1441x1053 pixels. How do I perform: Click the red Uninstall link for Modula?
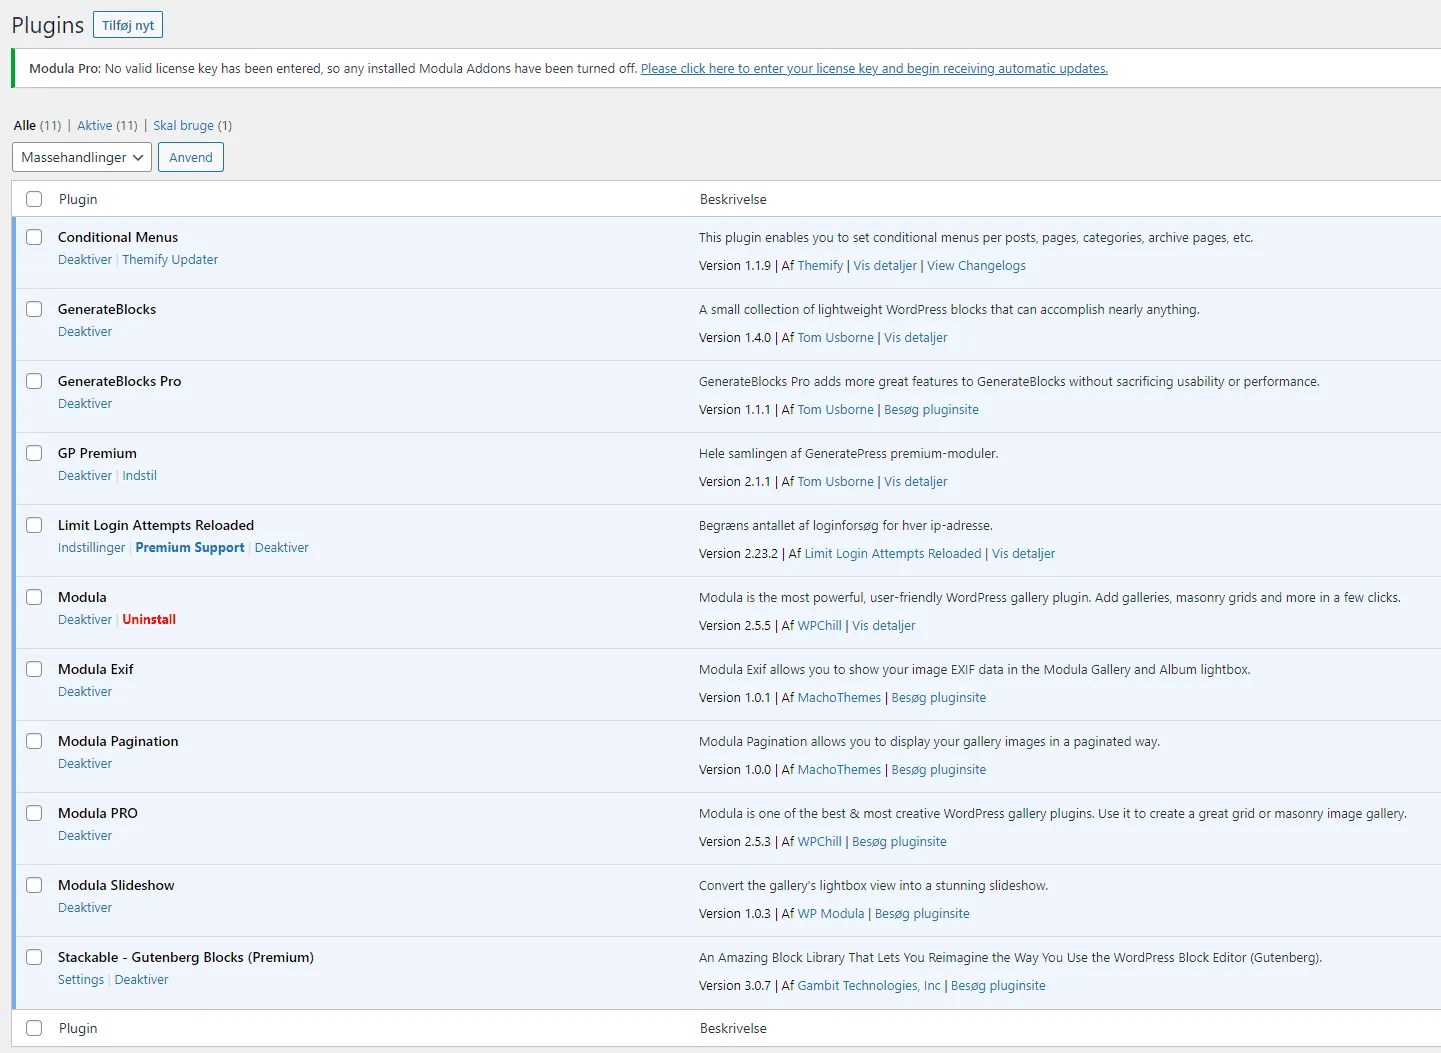click(149, 619)
